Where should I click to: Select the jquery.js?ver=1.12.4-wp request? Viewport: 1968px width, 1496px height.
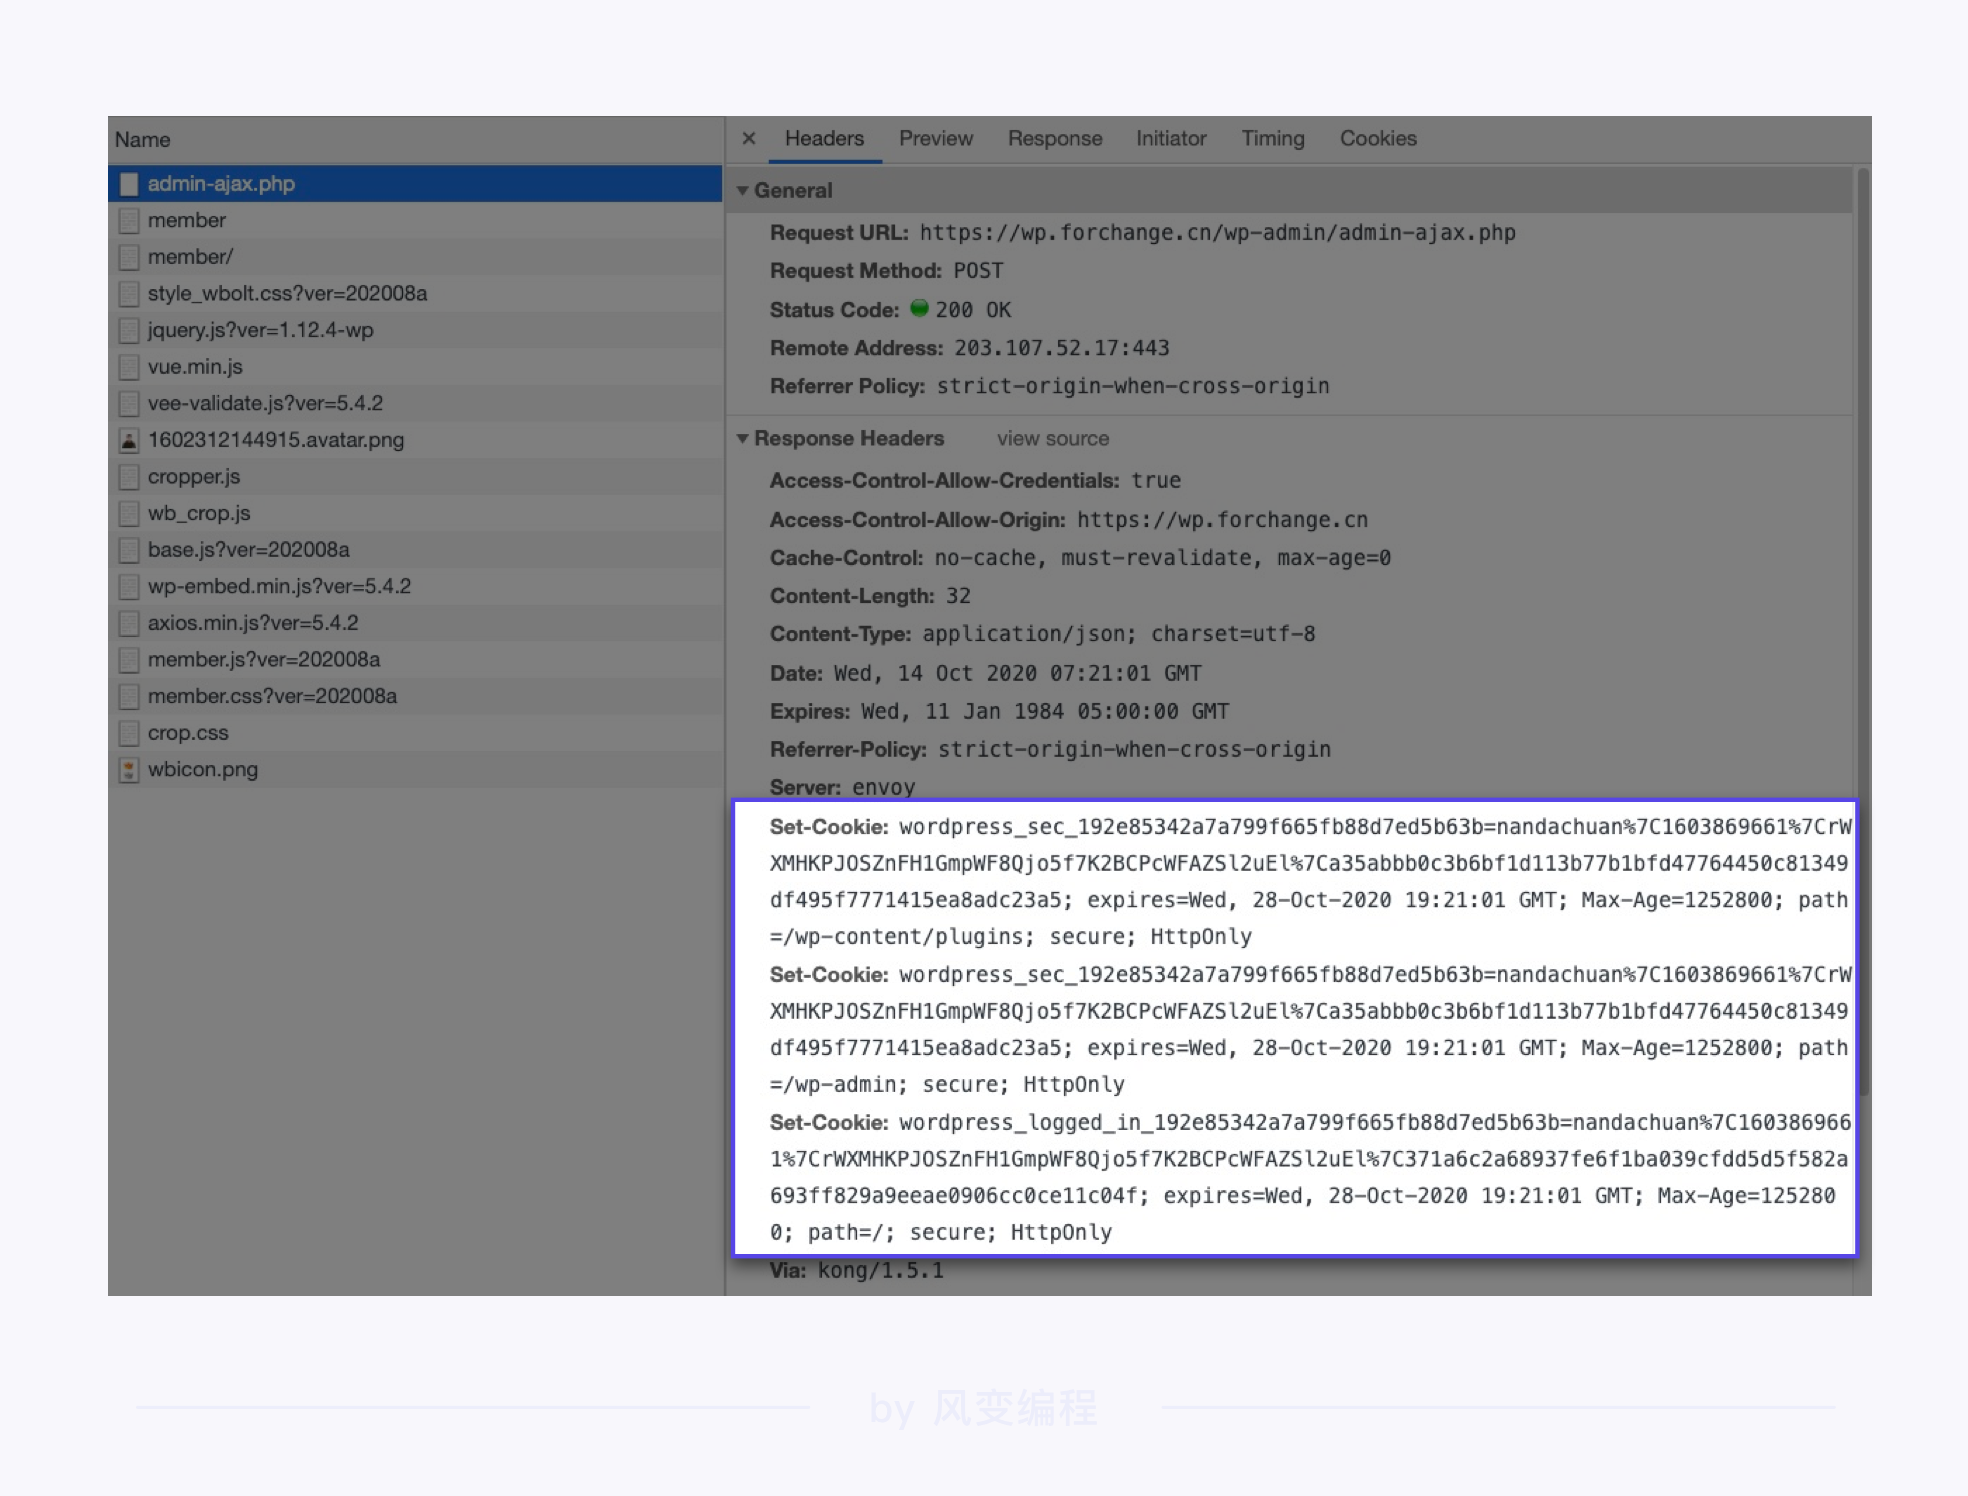260,330
